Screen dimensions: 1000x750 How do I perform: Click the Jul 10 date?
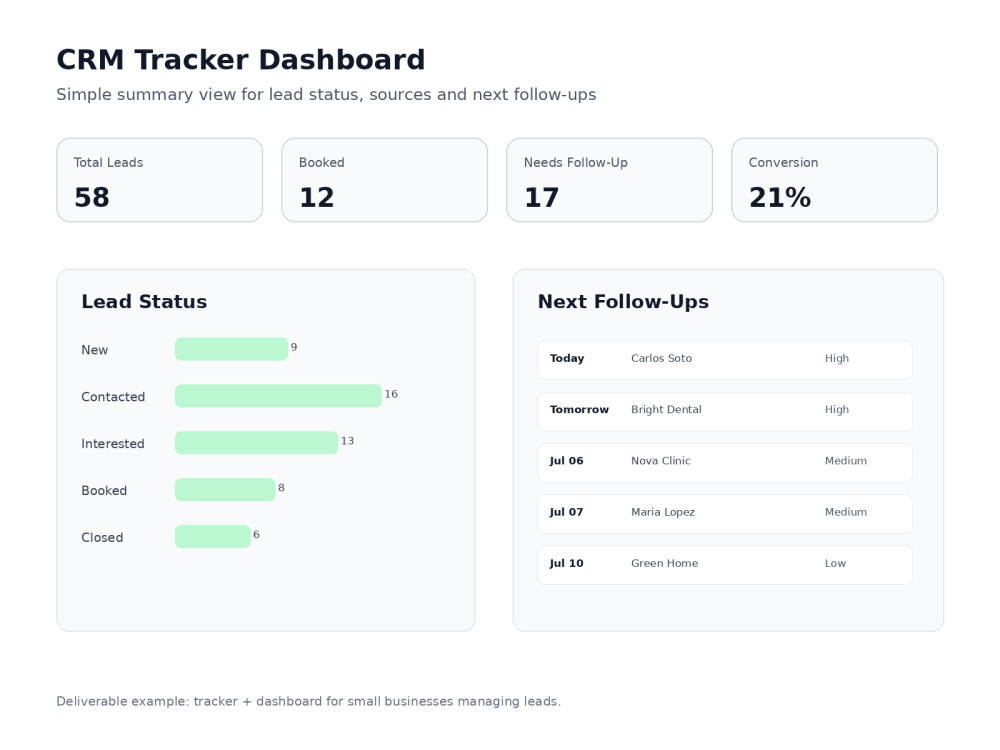pyautogui.click(x=566, y=563)
